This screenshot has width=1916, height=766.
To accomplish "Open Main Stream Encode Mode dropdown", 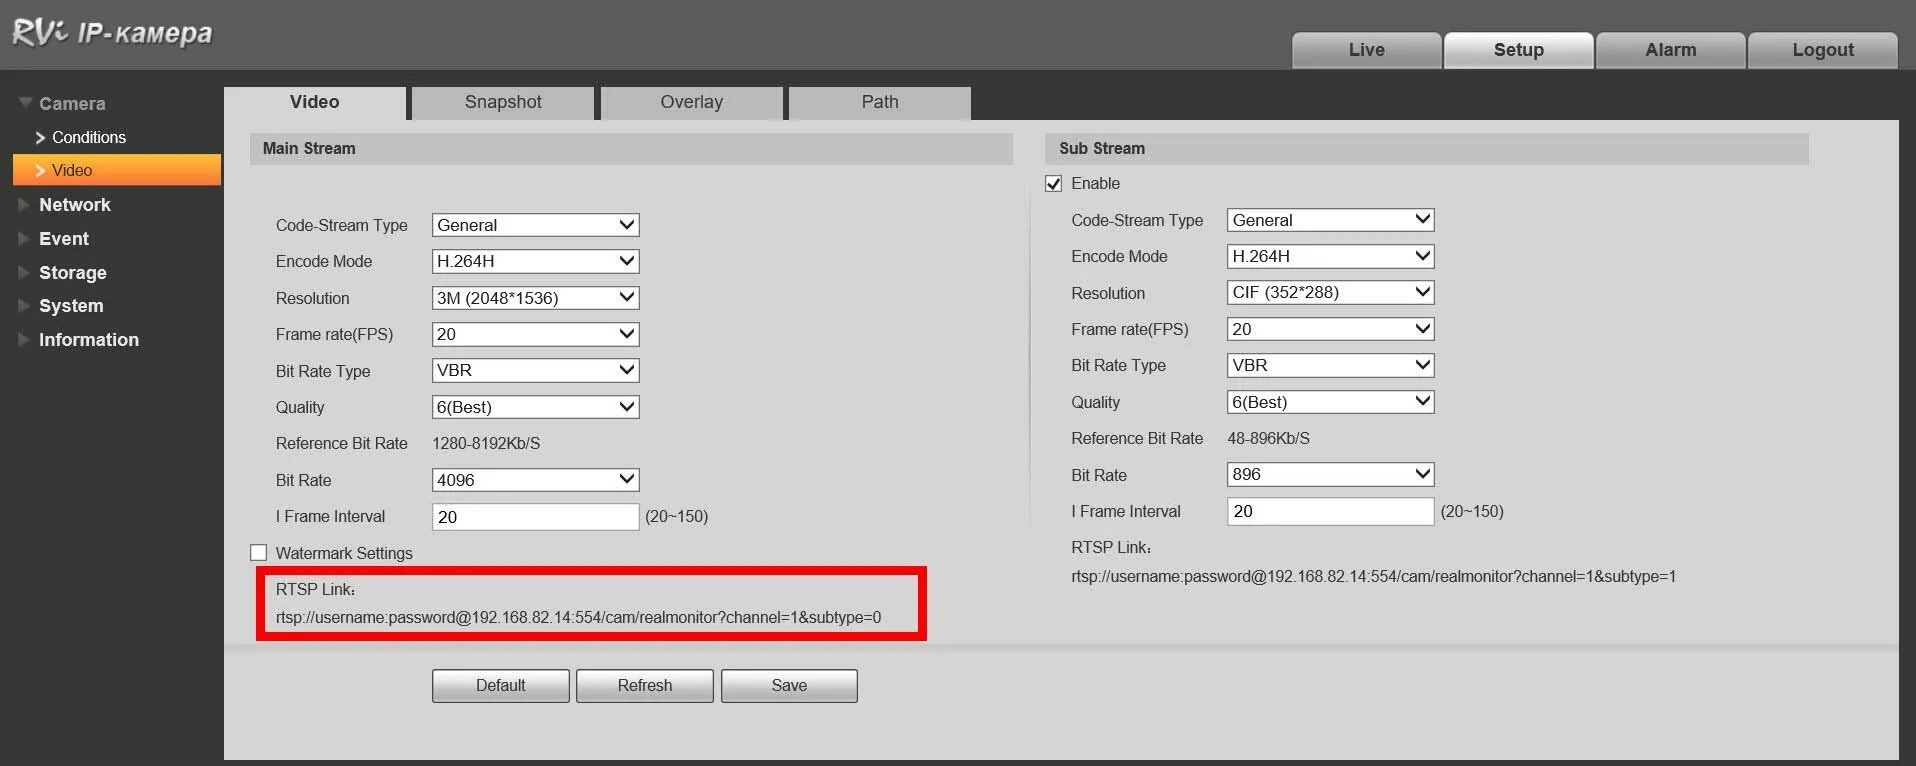I will click(x=535, y=261).
